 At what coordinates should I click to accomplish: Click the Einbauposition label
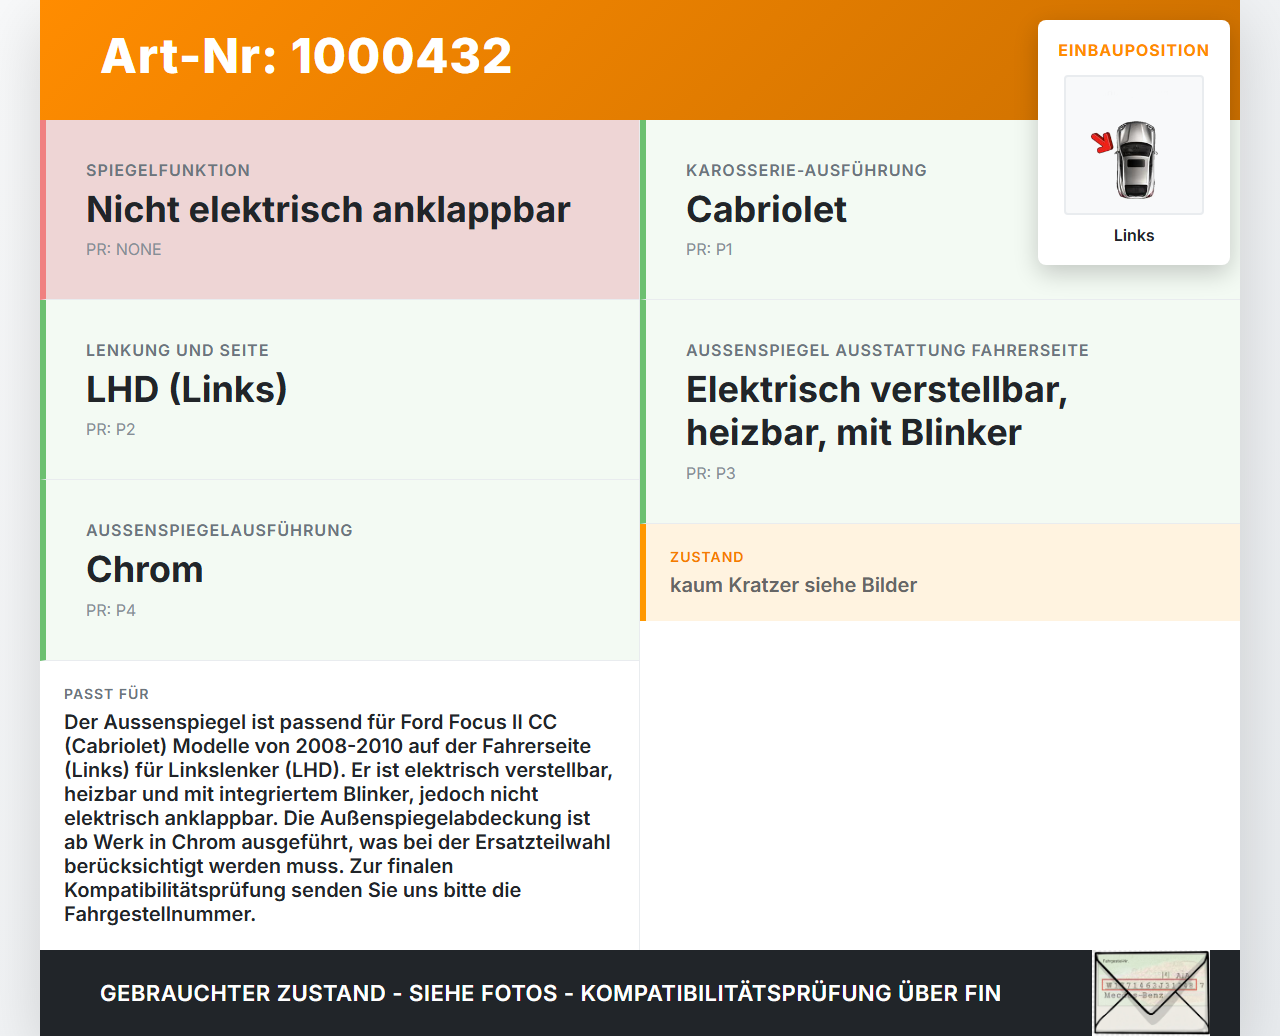click(1134, 50)
